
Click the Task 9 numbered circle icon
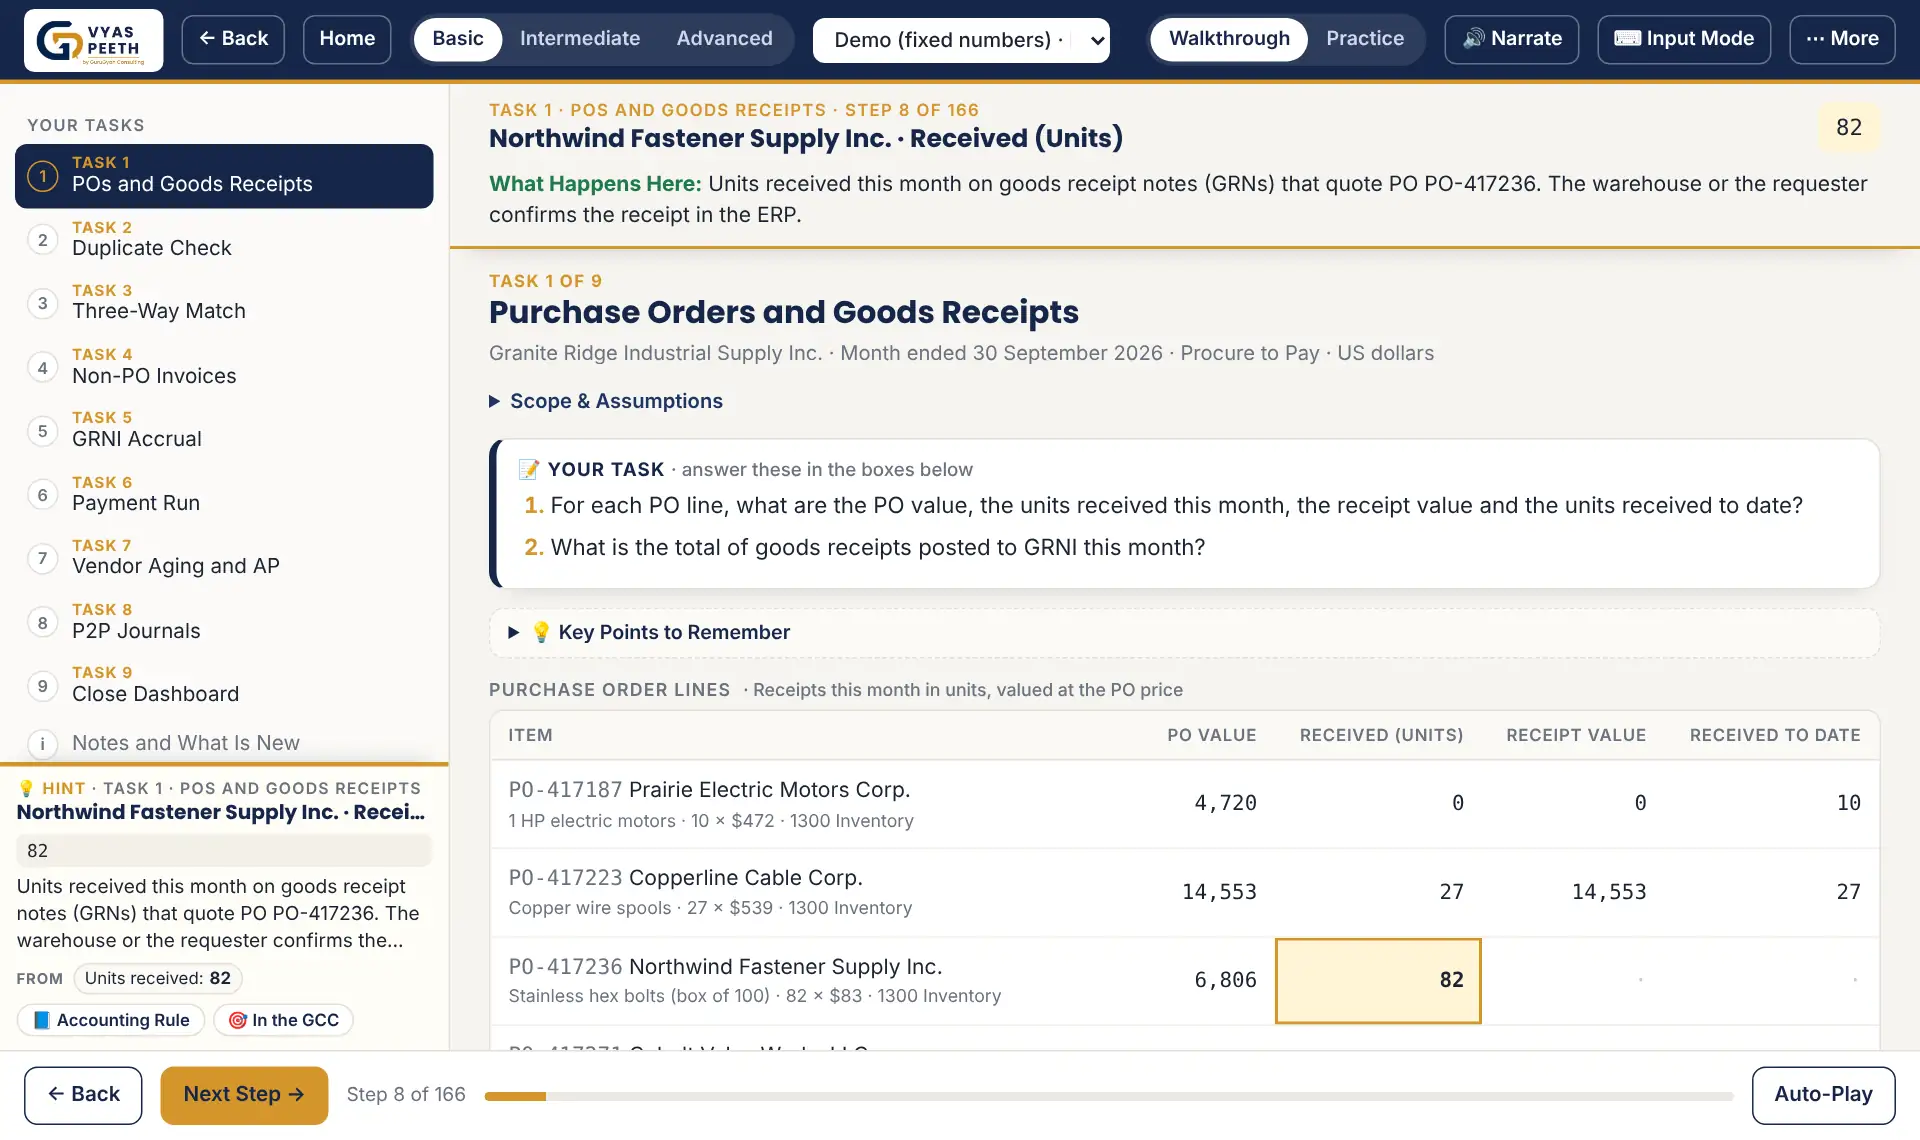coord(42,686)
